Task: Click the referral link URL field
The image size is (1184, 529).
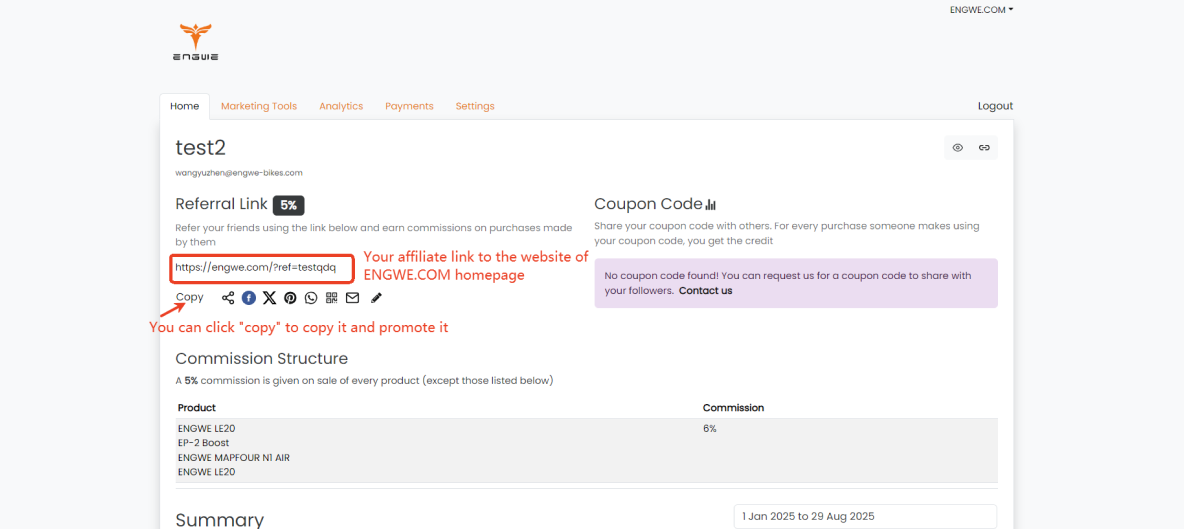Action: pos(261,268)
